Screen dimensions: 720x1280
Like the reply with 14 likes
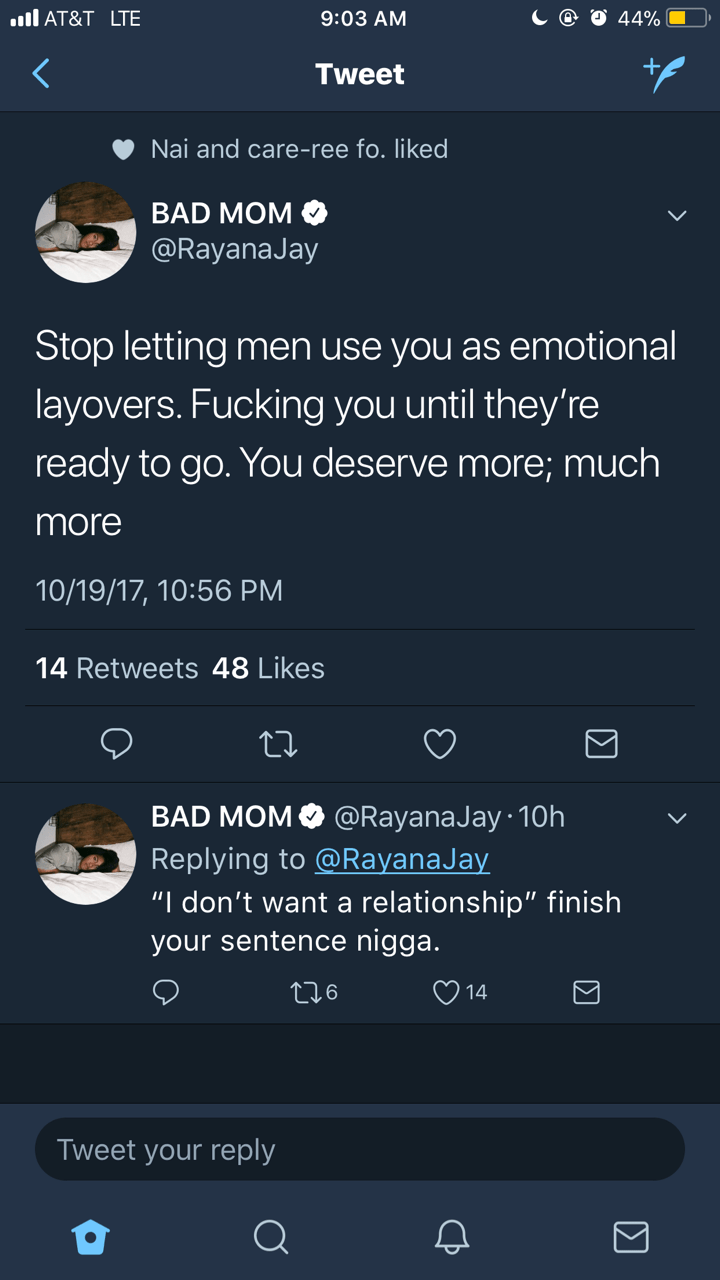[447, 991]
